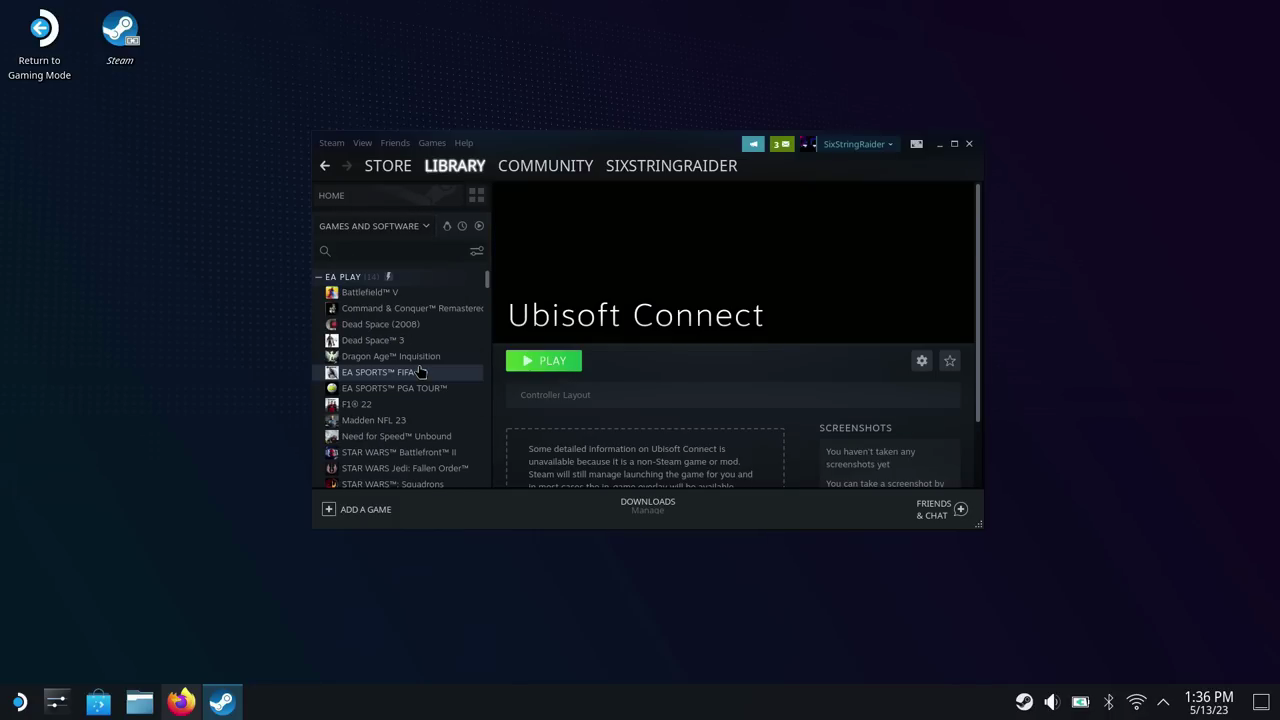The height and width of the screenshot is (720, 1280).
Task: Switch library to grid collections view
Action: point(476,195)
